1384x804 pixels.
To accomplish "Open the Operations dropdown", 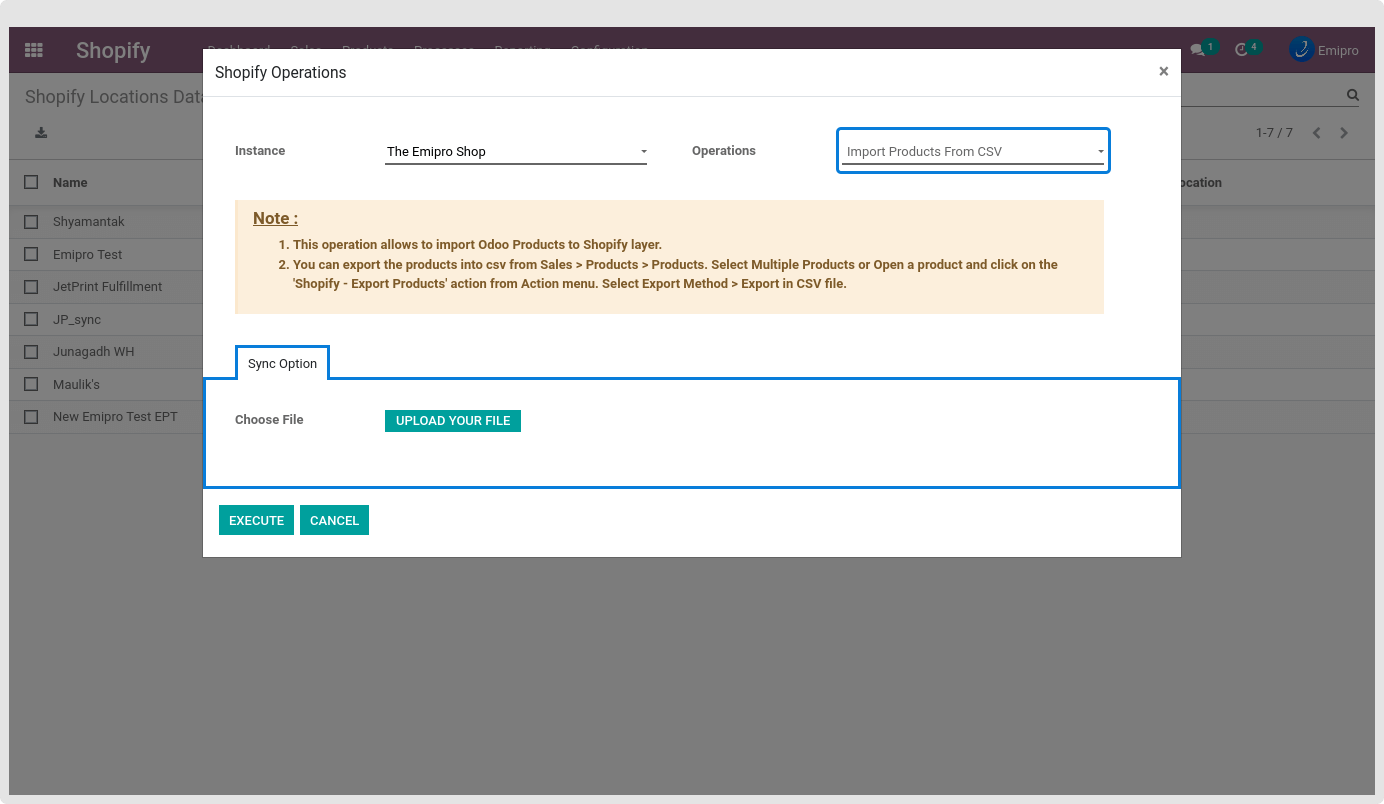I will [x=973, y=152].
